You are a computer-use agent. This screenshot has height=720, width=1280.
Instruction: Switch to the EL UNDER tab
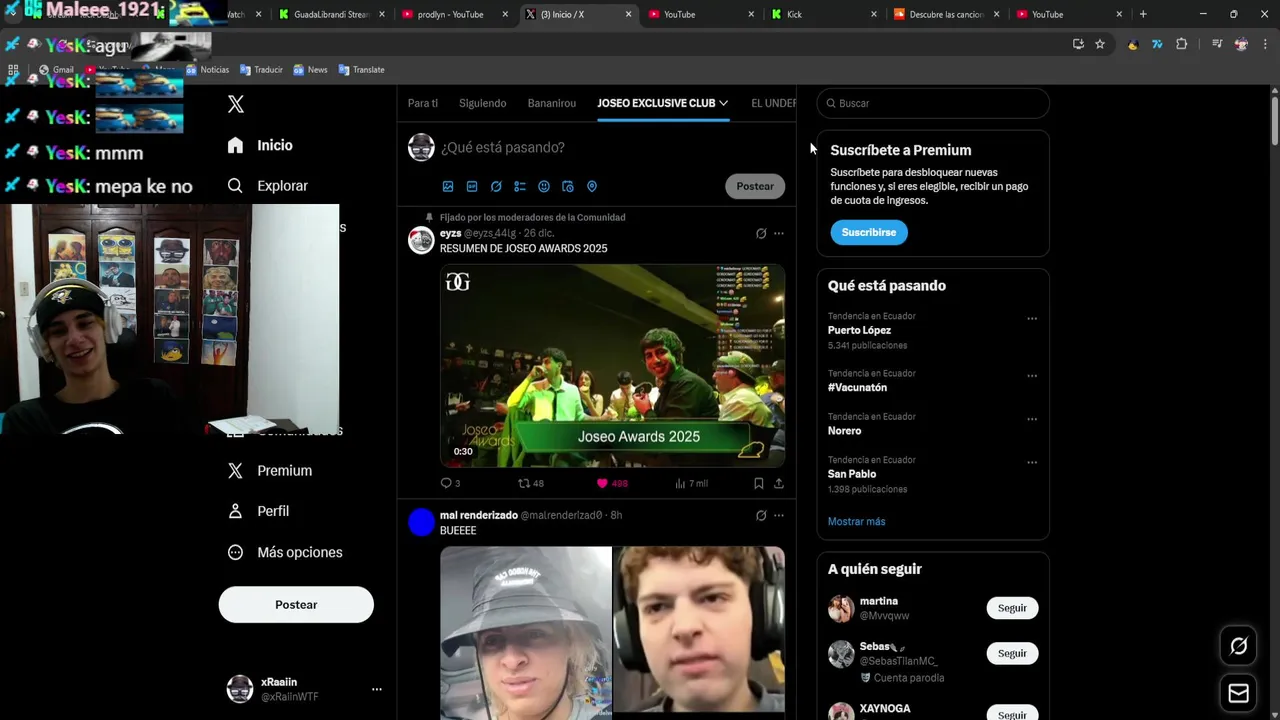click(774, 103)
